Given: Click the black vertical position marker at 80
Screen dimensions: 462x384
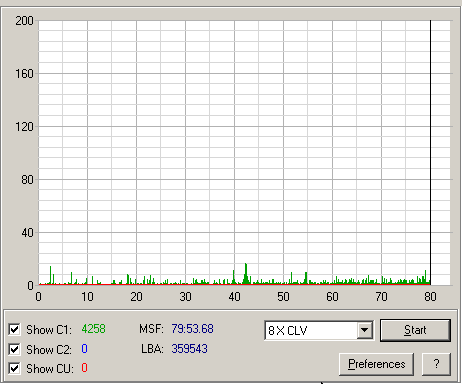Looking at the screenshot, I should coord(430,152).
